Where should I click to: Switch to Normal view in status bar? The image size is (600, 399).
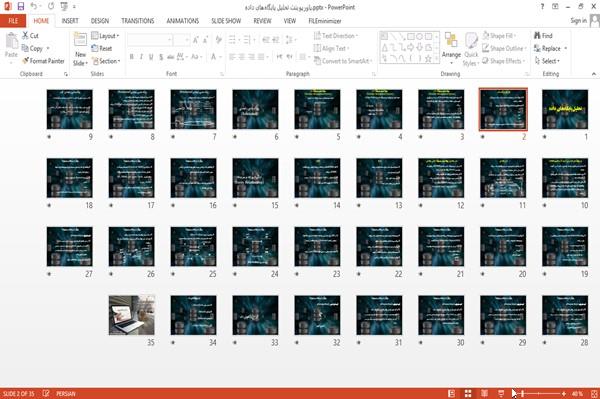pos(452,393)
